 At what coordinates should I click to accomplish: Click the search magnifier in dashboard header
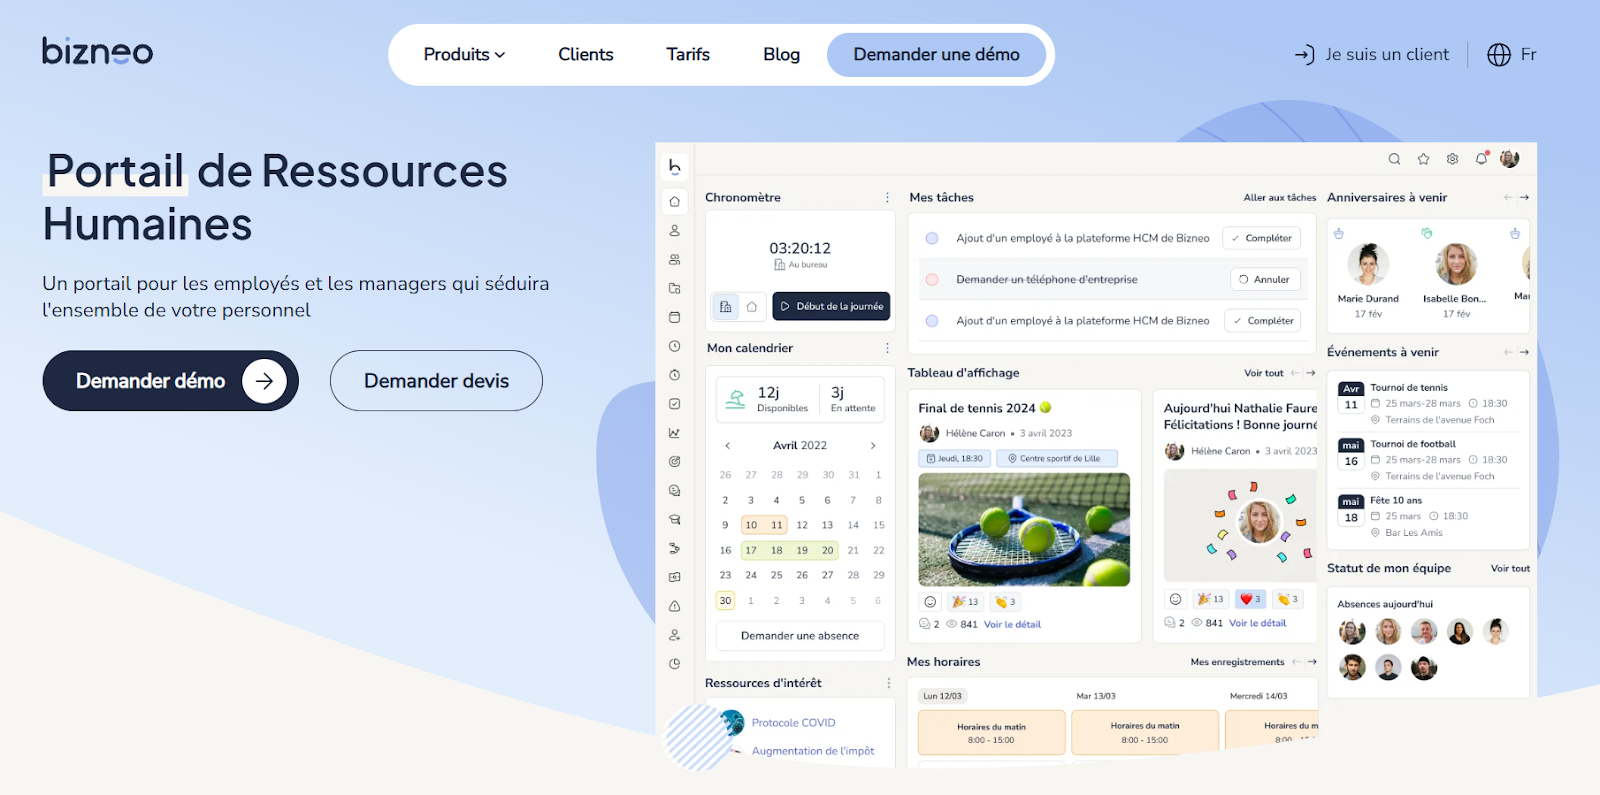point(1394,159)
